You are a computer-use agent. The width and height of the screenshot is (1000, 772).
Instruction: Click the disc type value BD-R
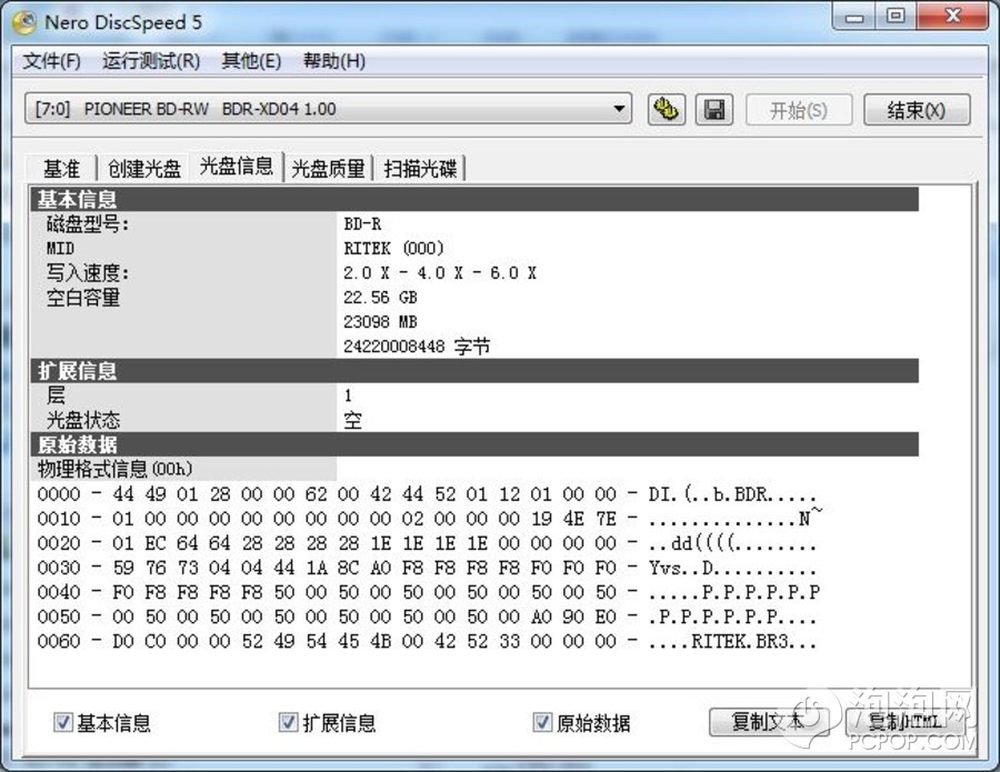(362, 224)
